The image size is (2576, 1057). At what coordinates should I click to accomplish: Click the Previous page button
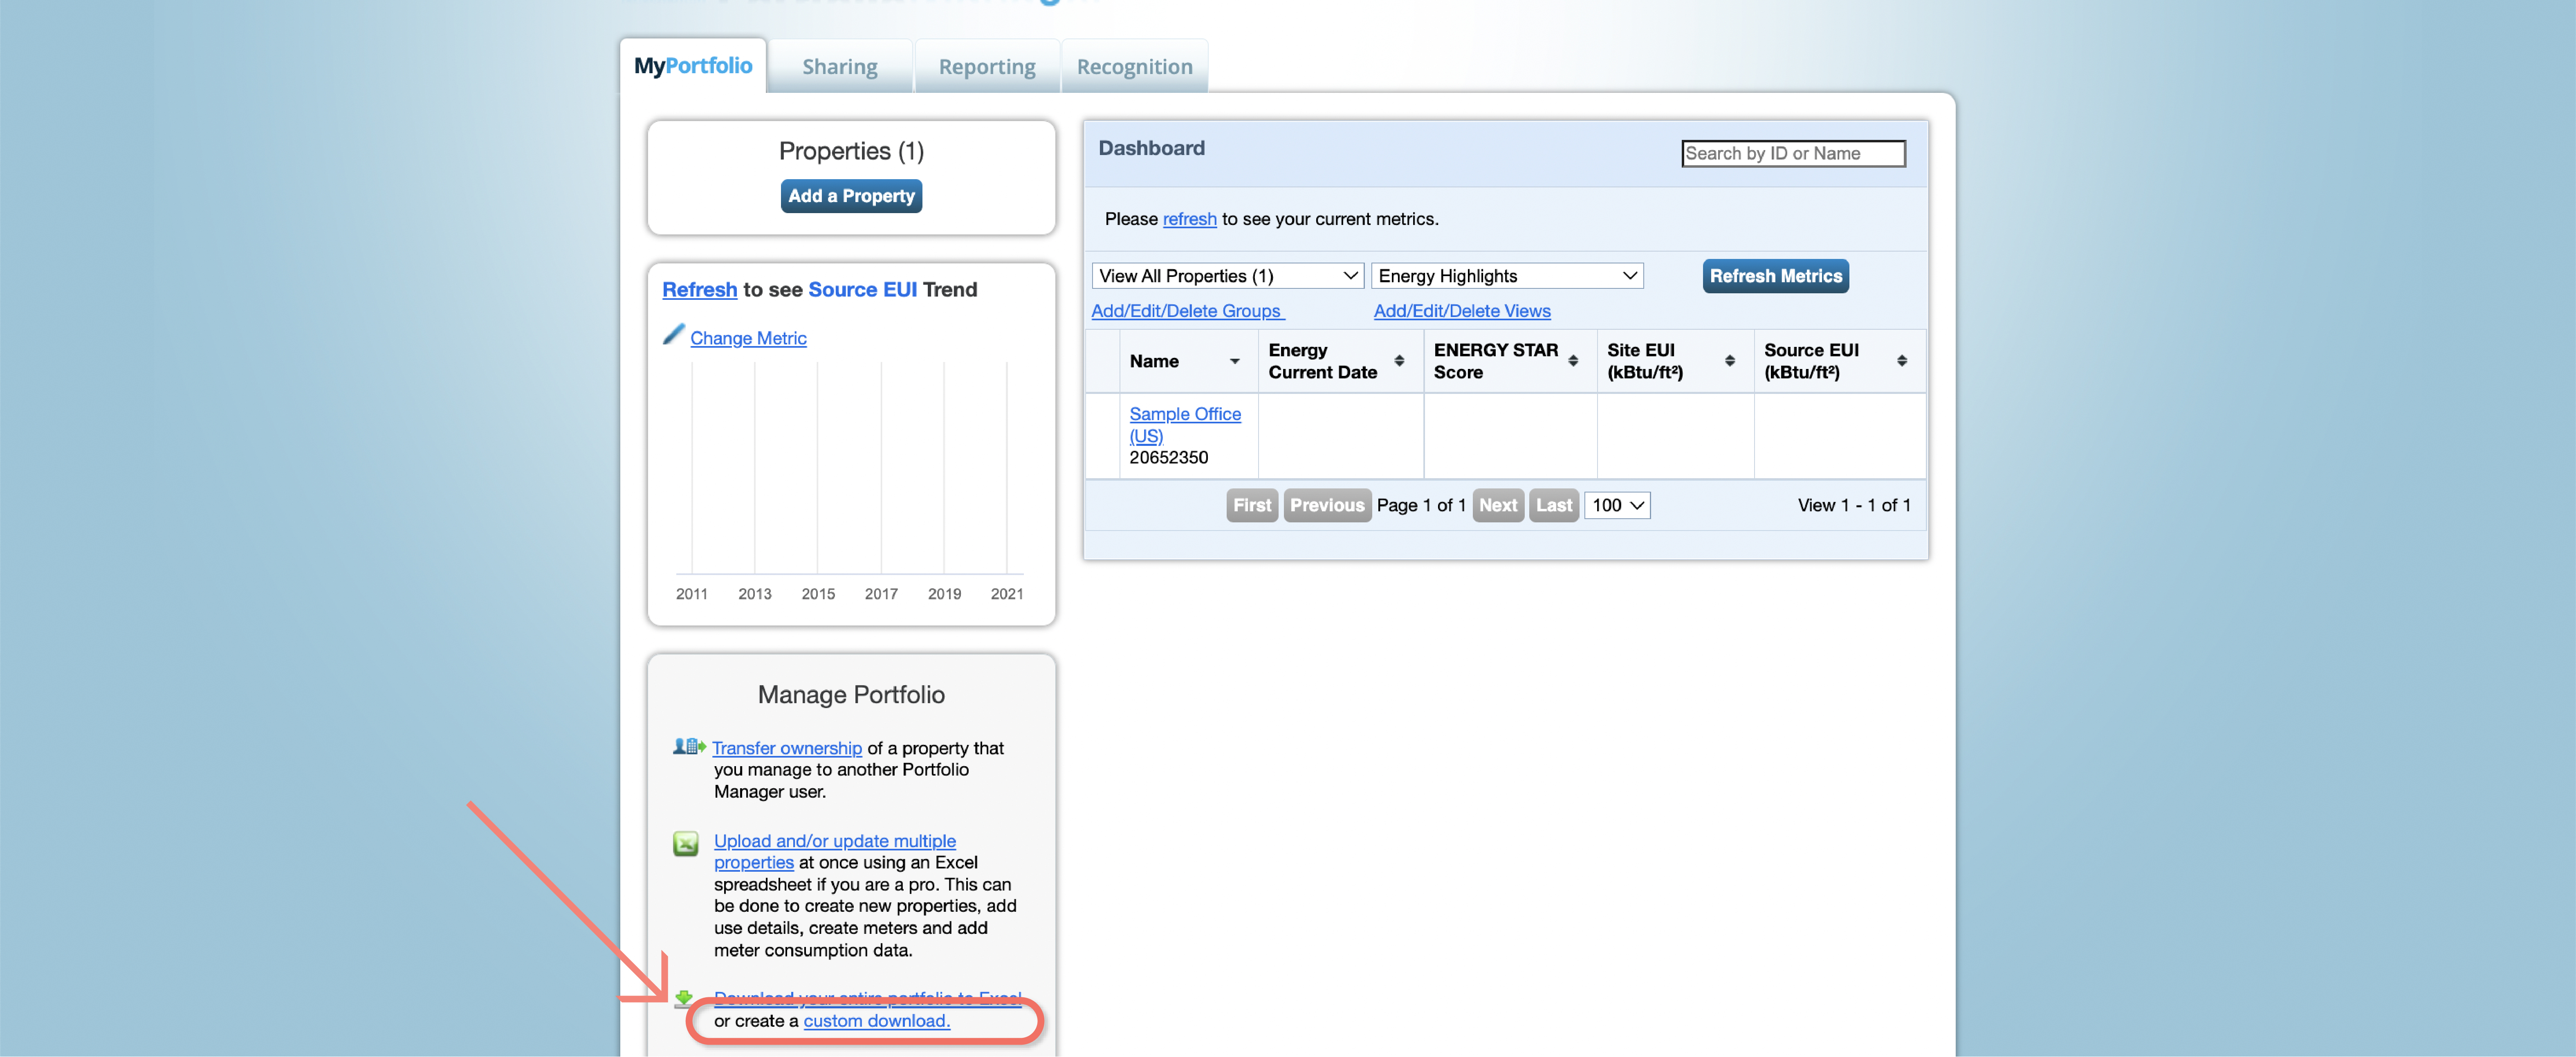(1326, 505)
